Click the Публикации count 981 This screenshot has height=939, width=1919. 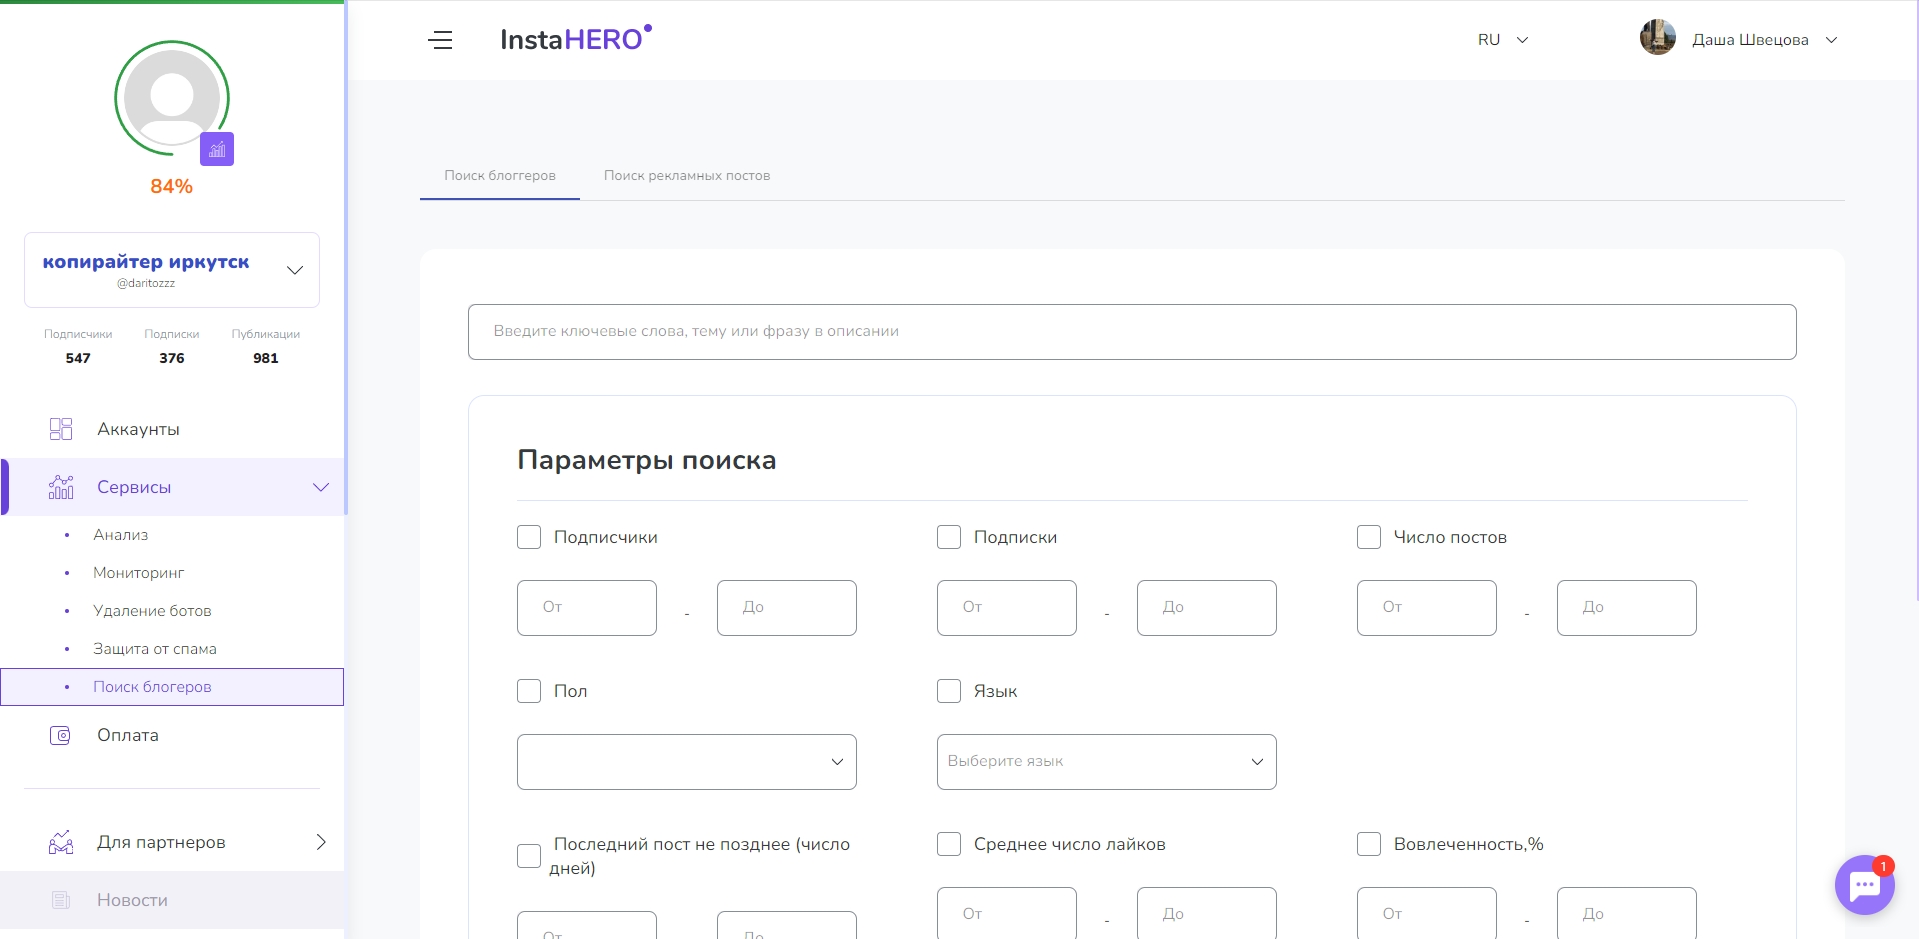pyautogui.click(x=266, y=358)
